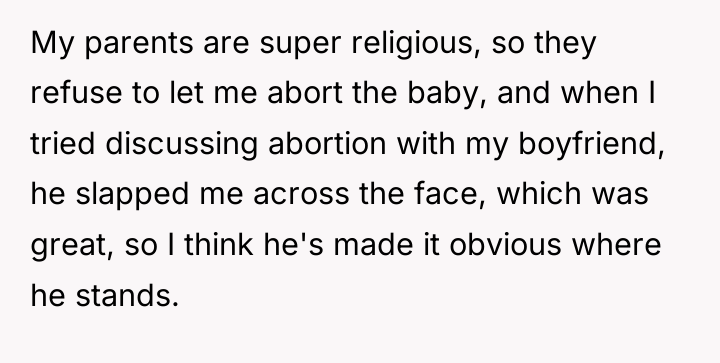Click the word "parents" in the paragraph
The width and height of the screenshot is (720, 363).
(139, 45)
